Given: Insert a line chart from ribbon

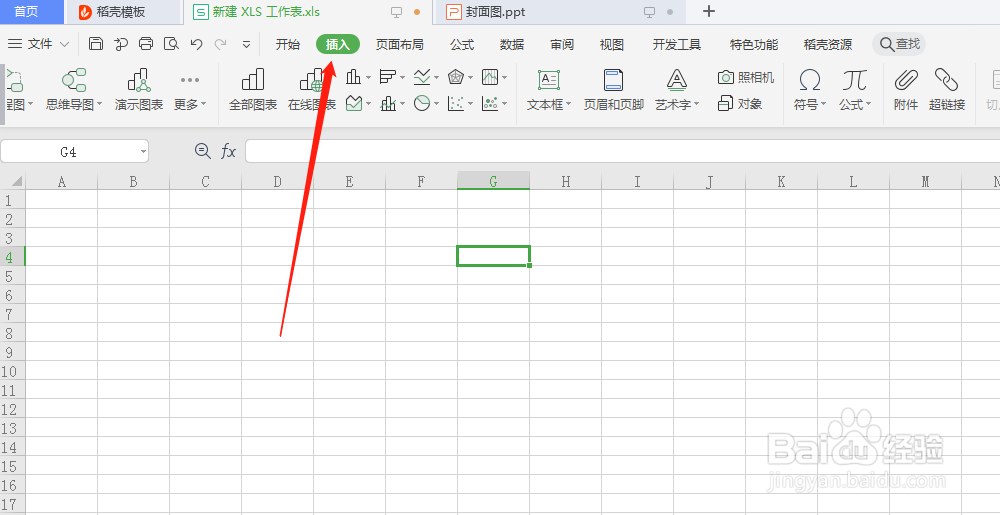Looking at the screenshot, I should [422, 78].
